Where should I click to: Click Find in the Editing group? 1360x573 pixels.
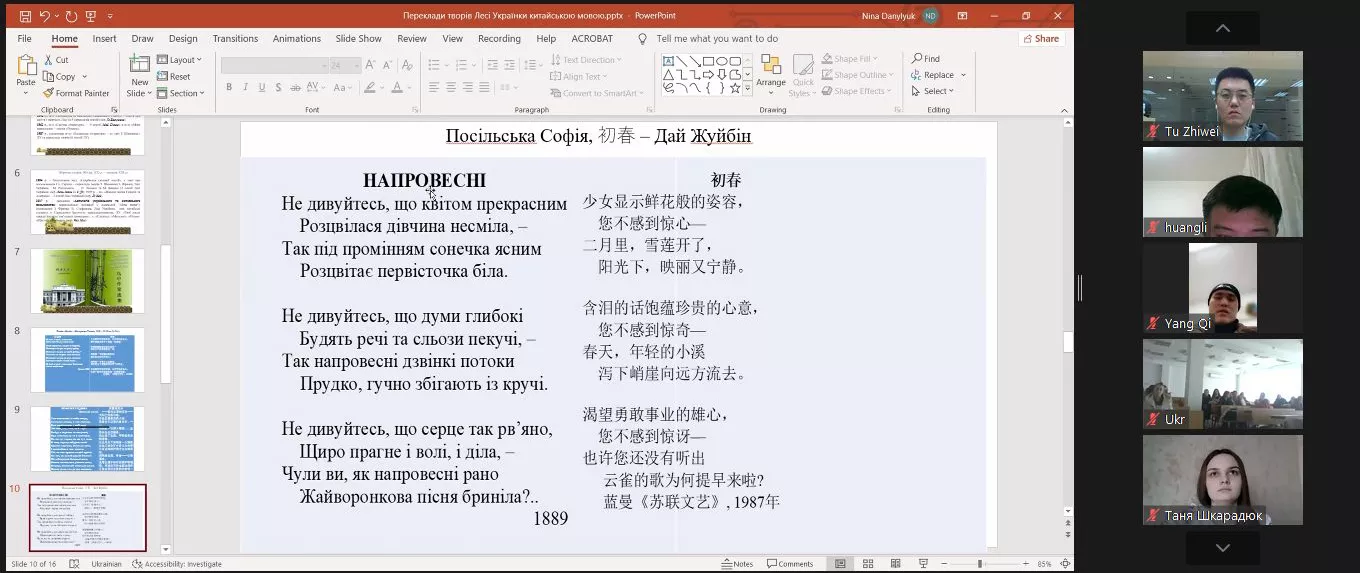tap(926, 59)
